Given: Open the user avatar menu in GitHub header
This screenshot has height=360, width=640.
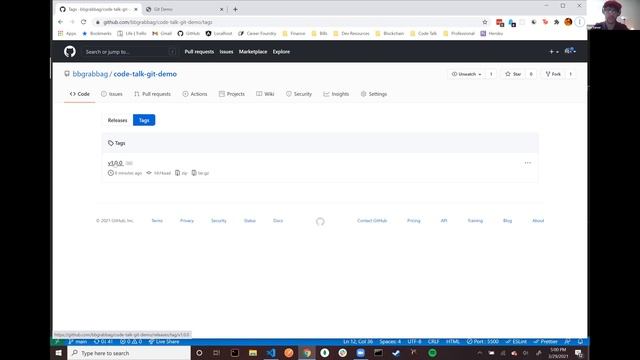Looking at the screenshot, I should [x=570, y=51].
